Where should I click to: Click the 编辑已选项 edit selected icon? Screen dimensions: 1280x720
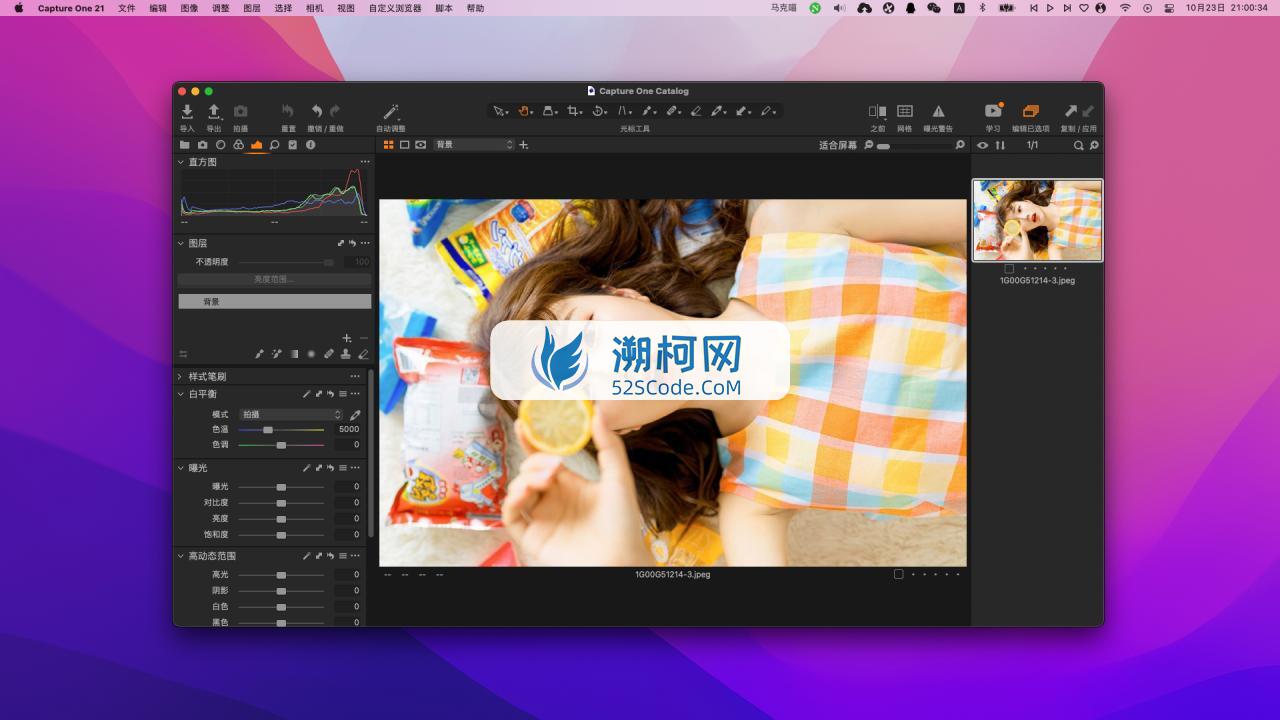pos(1030,111)
